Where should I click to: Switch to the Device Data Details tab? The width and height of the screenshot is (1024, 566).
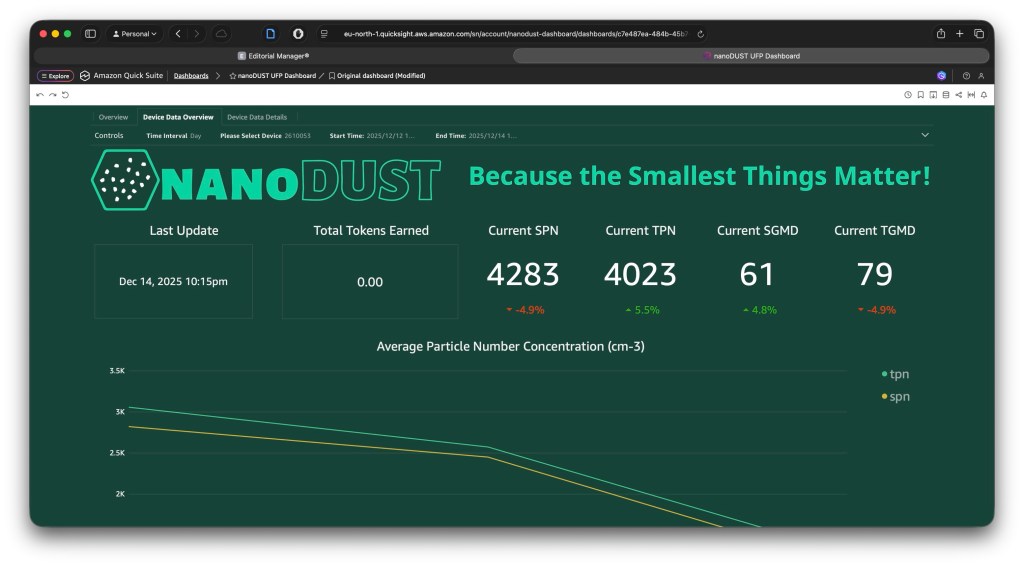257,117
